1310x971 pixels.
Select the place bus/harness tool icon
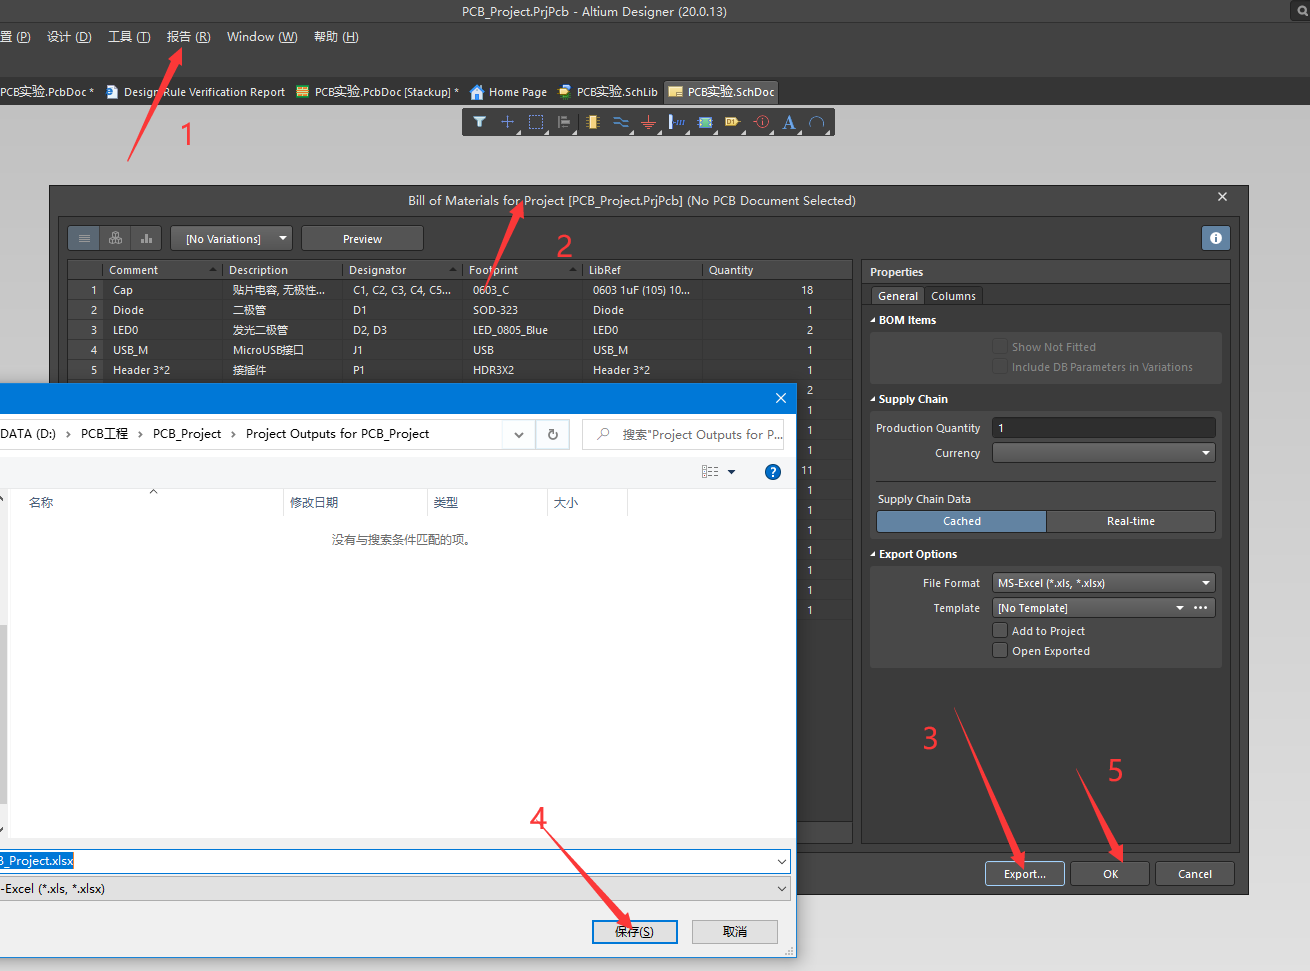(x=677, y=122)
